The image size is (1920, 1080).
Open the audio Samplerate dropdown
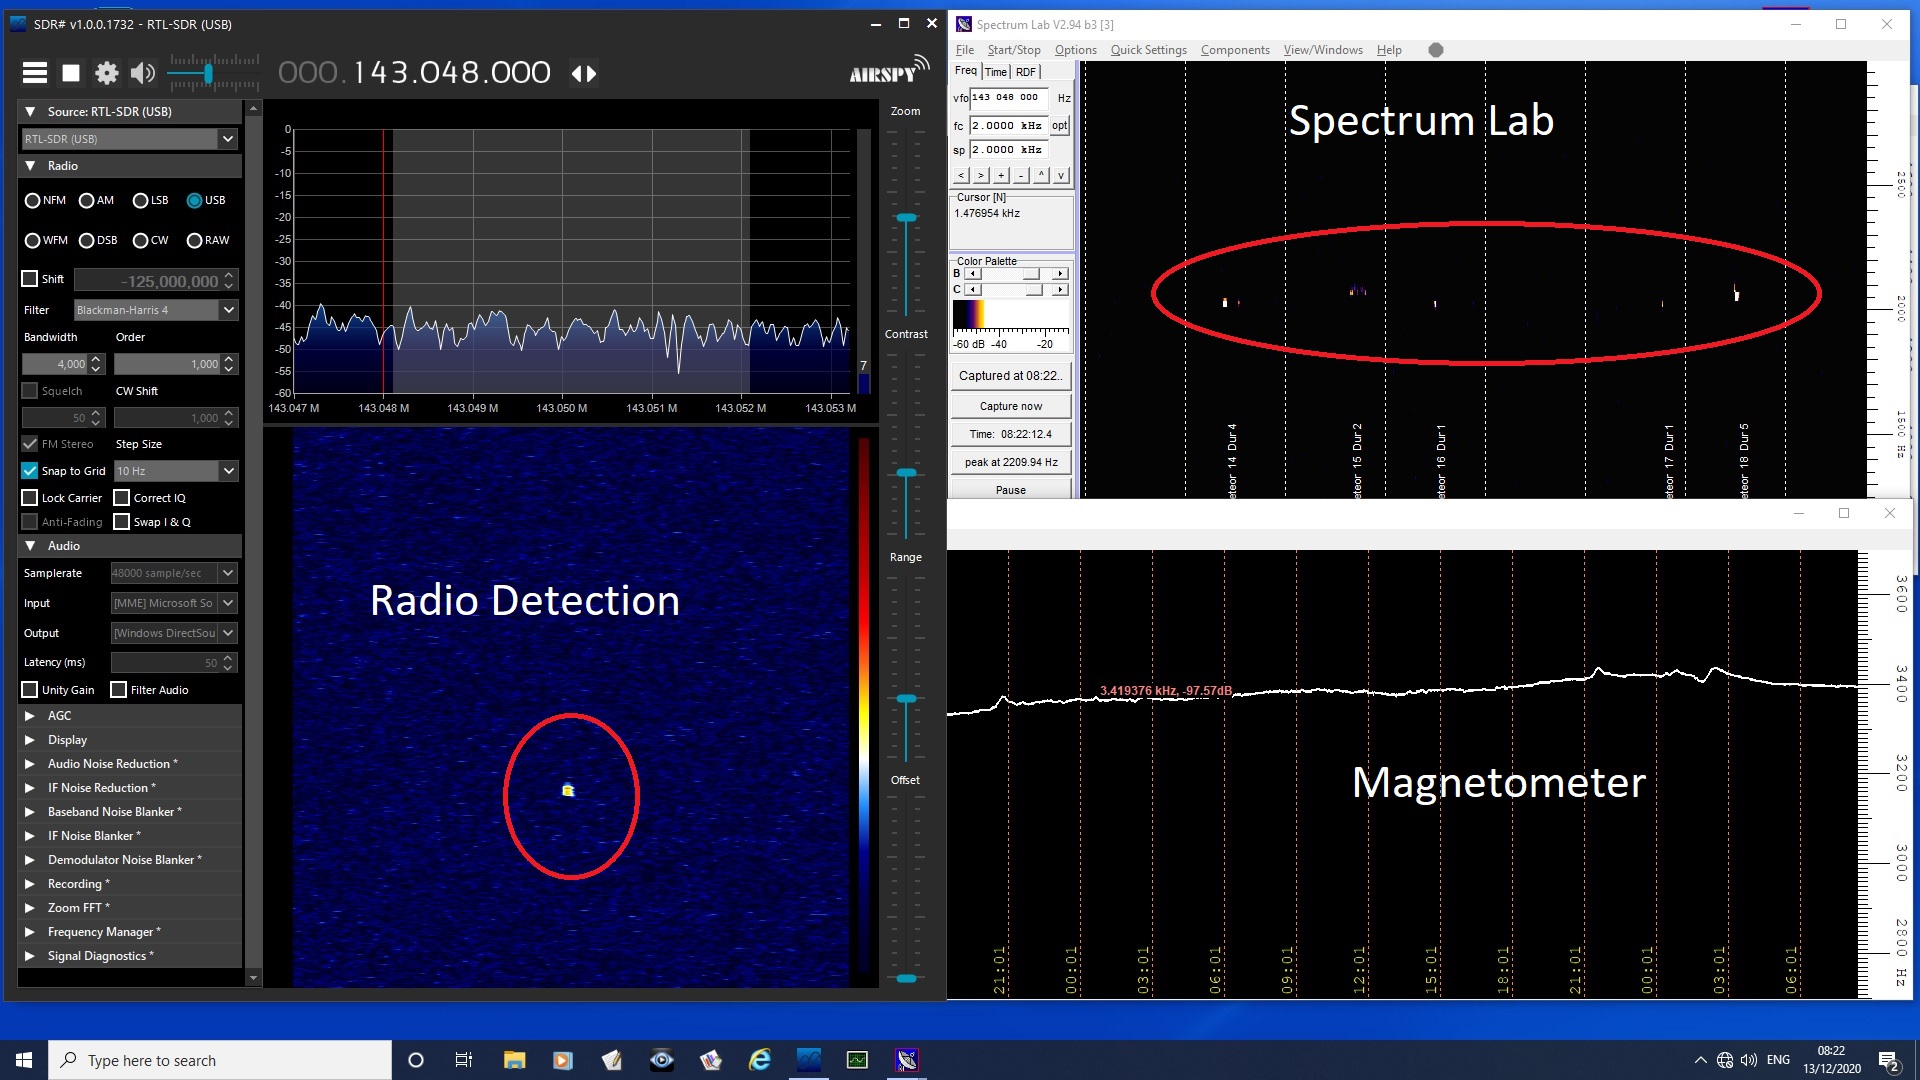[174, 573]
